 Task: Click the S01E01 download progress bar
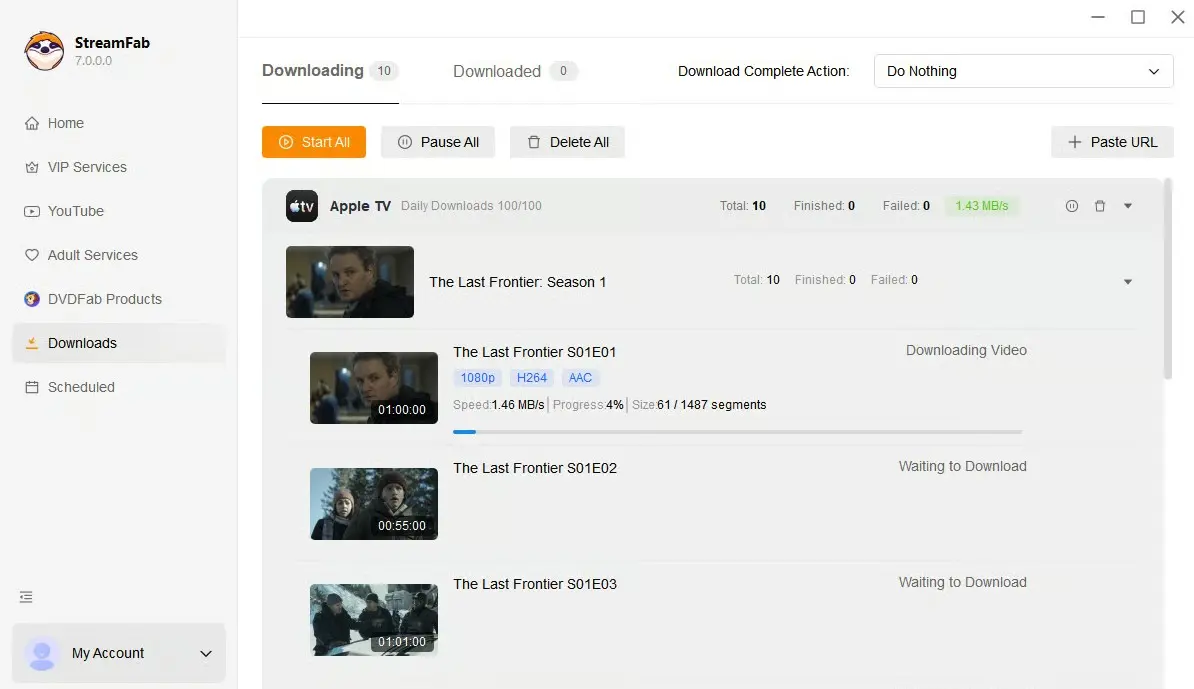pyautogui.click(x=737, y=432)
